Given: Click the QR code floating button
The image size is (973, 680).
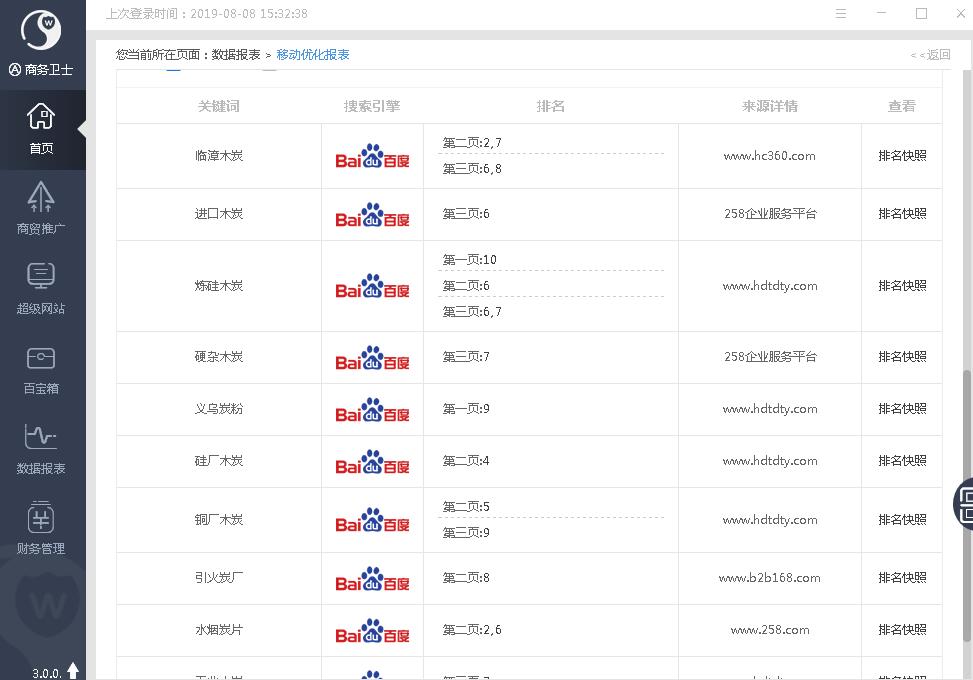Looking at the screenshot, I should click(x=965, y=502).
